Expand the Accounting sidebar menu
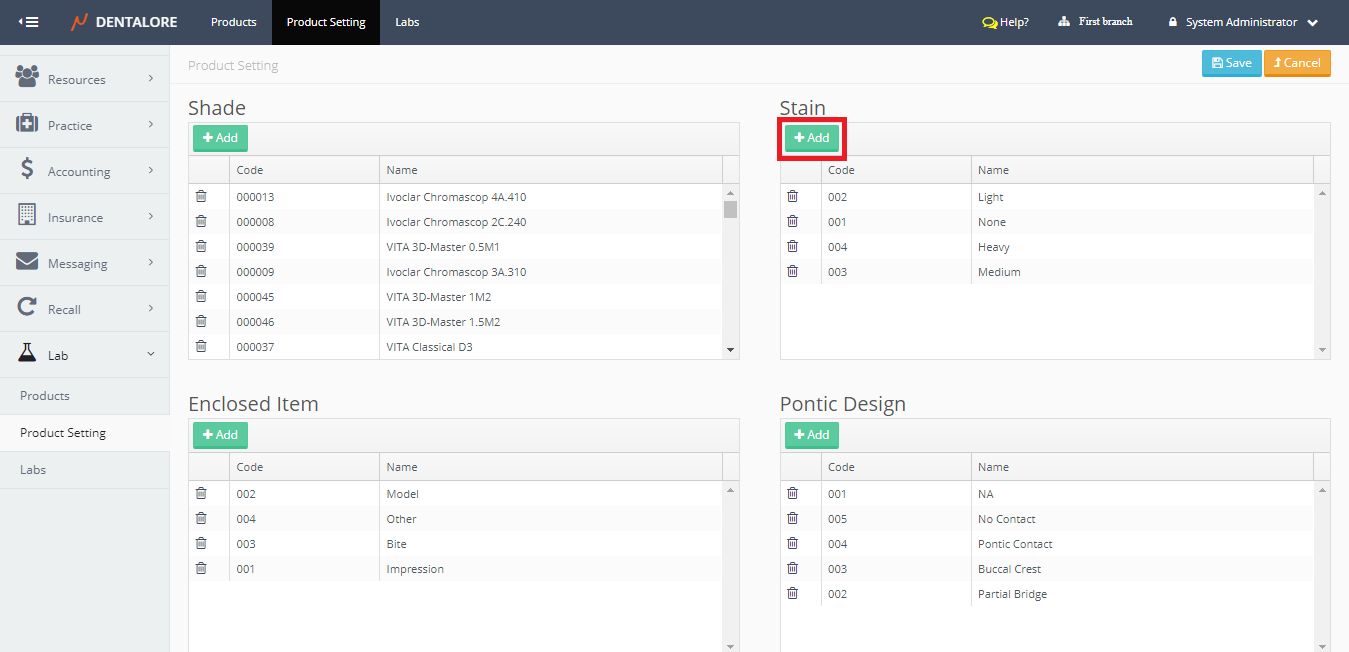The width and height of the screenshot is (1349, 652). pyautogui.click(x=84, y=171)
